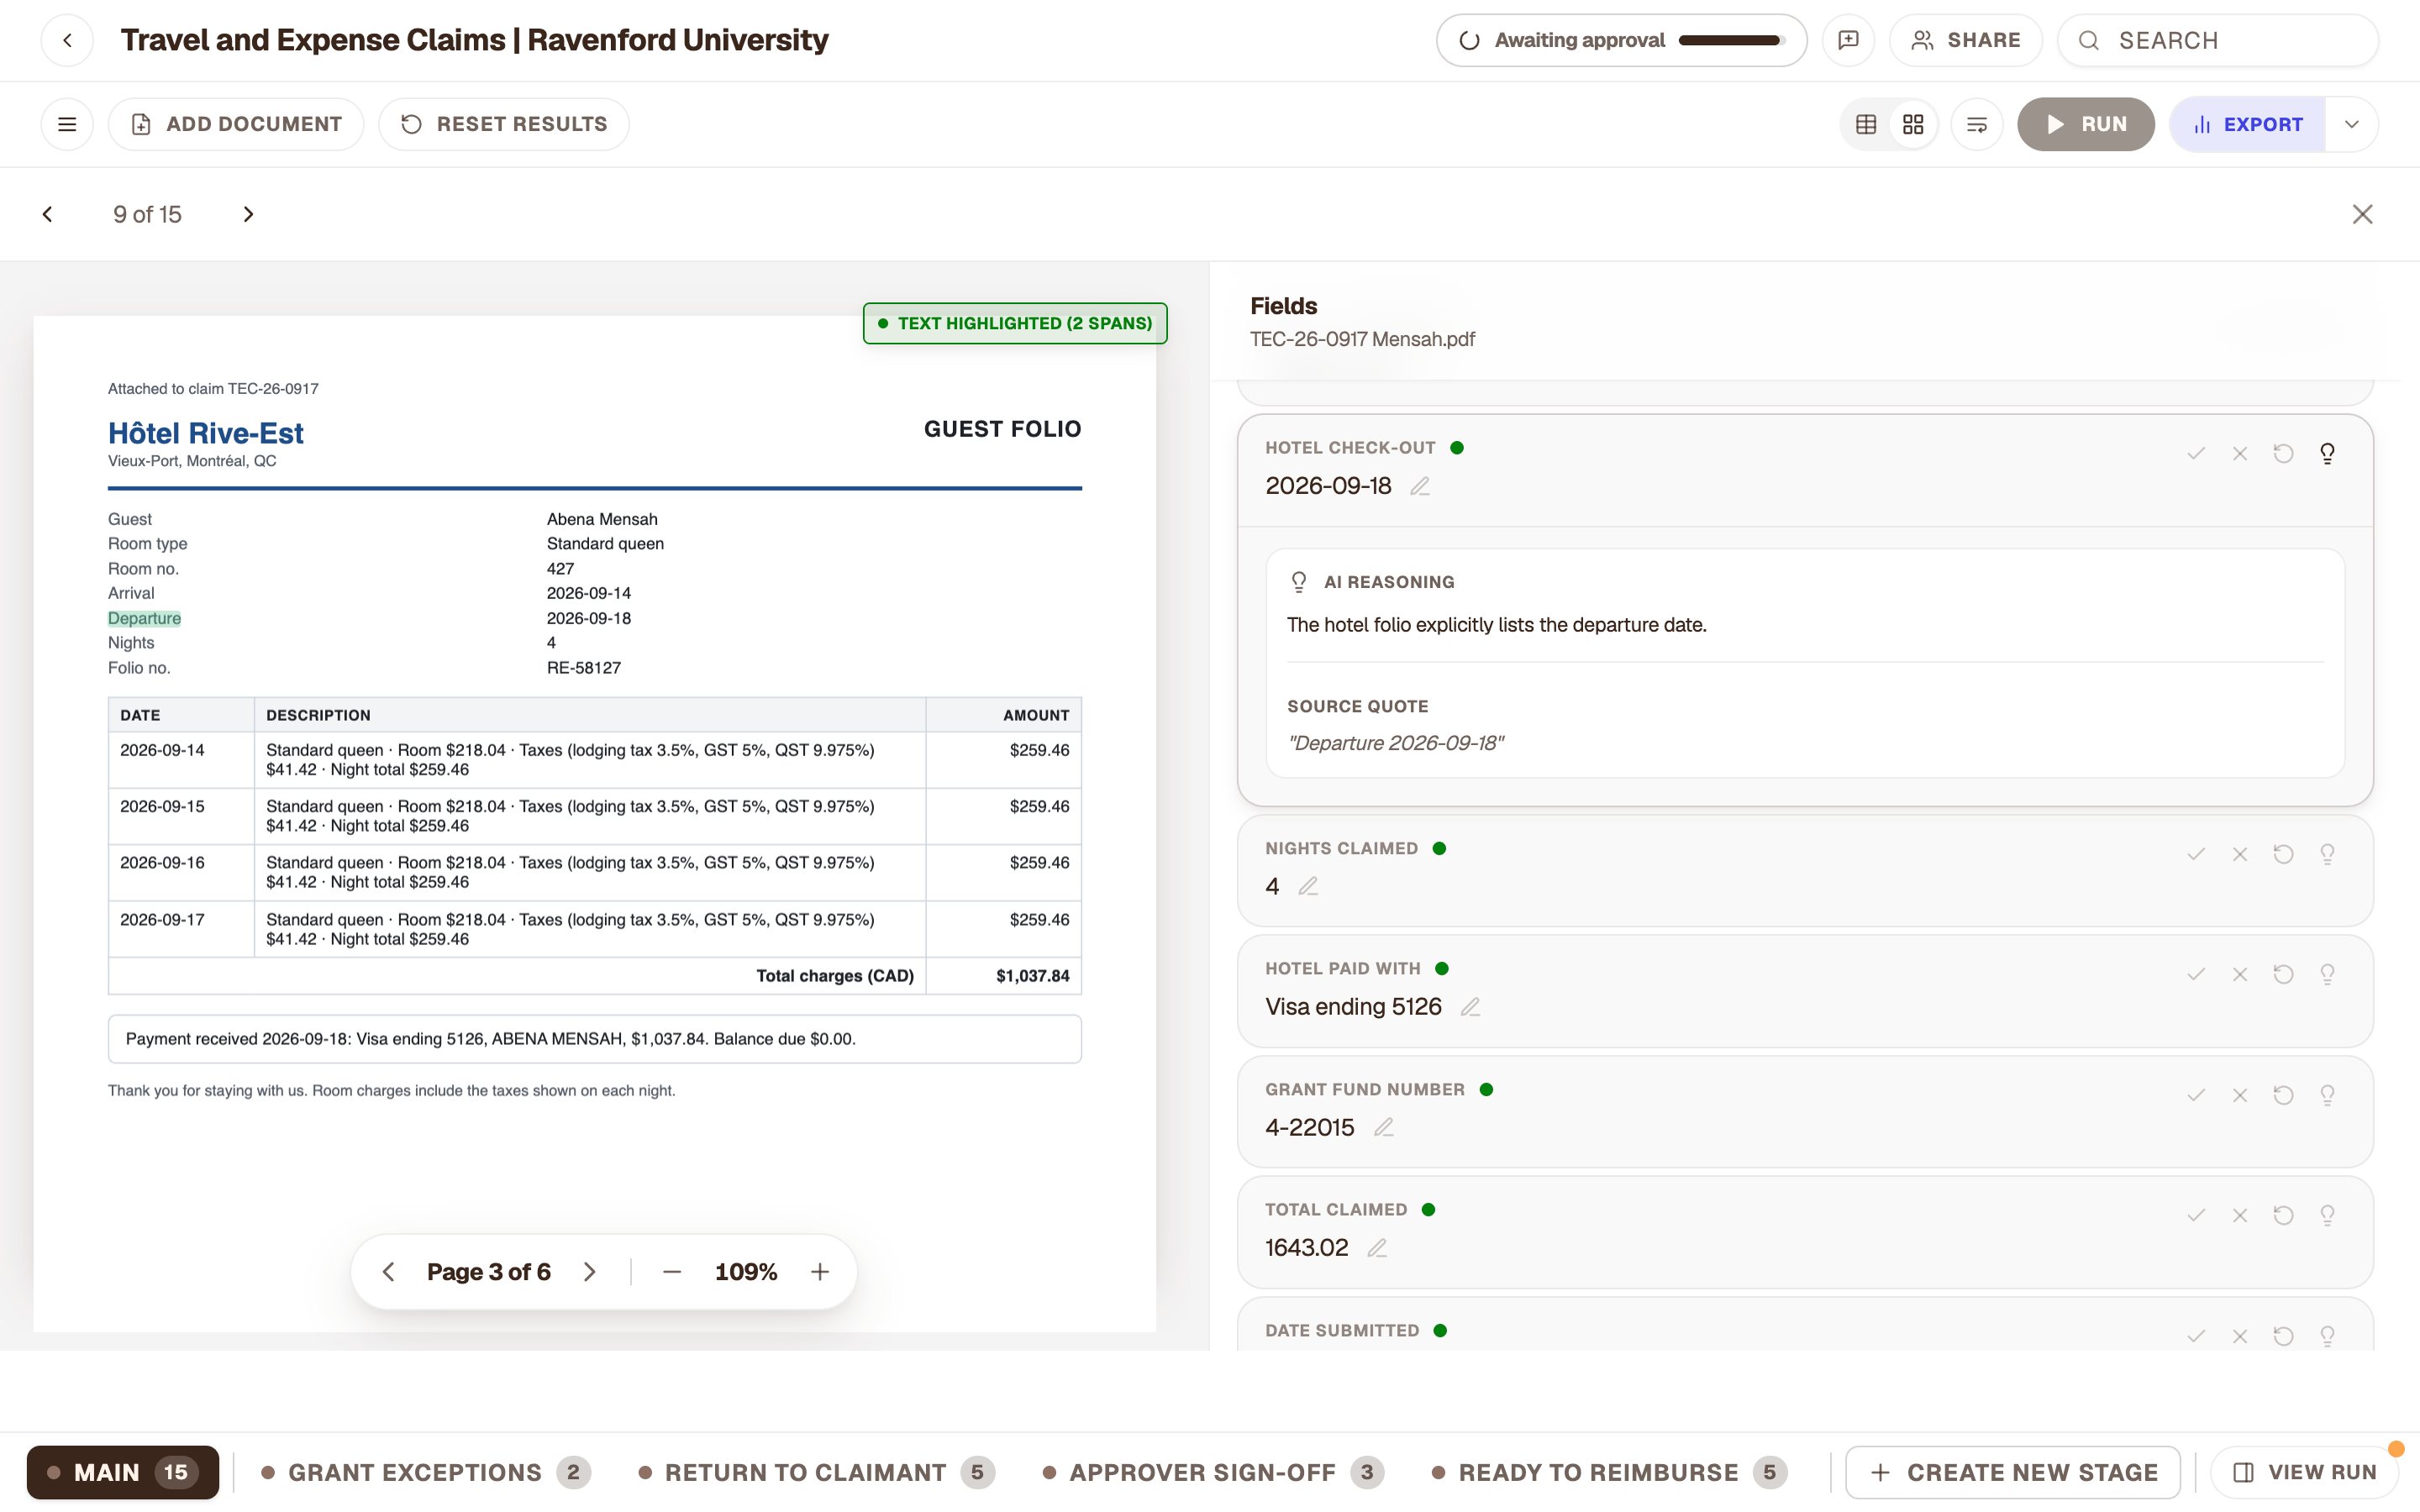Image resolution: width=2420 pixels, height=1512 pixels.
Task: Go to next PDF page
Action: [x=590, y=1272]
